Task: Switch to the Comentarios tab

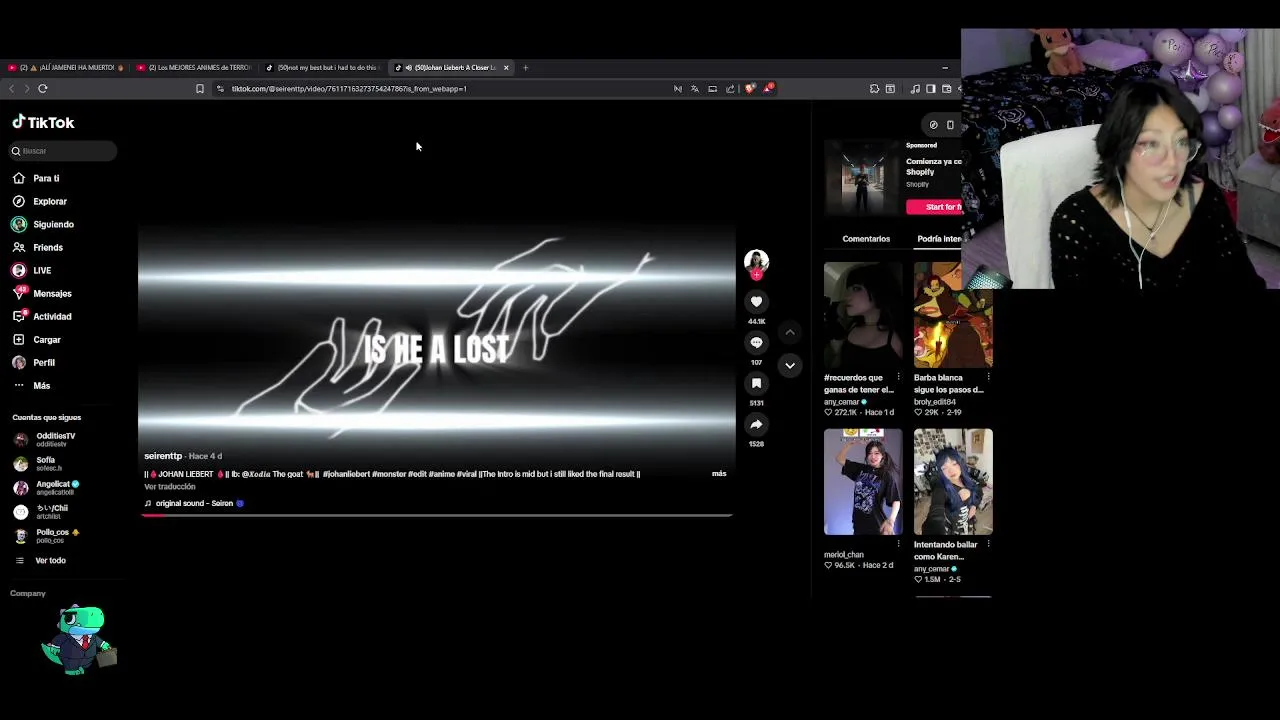Action: click(866, 239)
